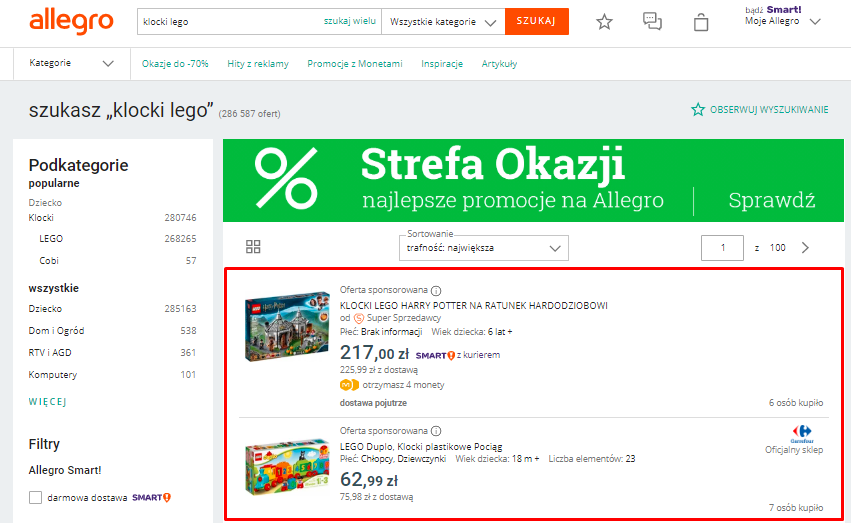Click szukaj wielu link

click(350, 21)
